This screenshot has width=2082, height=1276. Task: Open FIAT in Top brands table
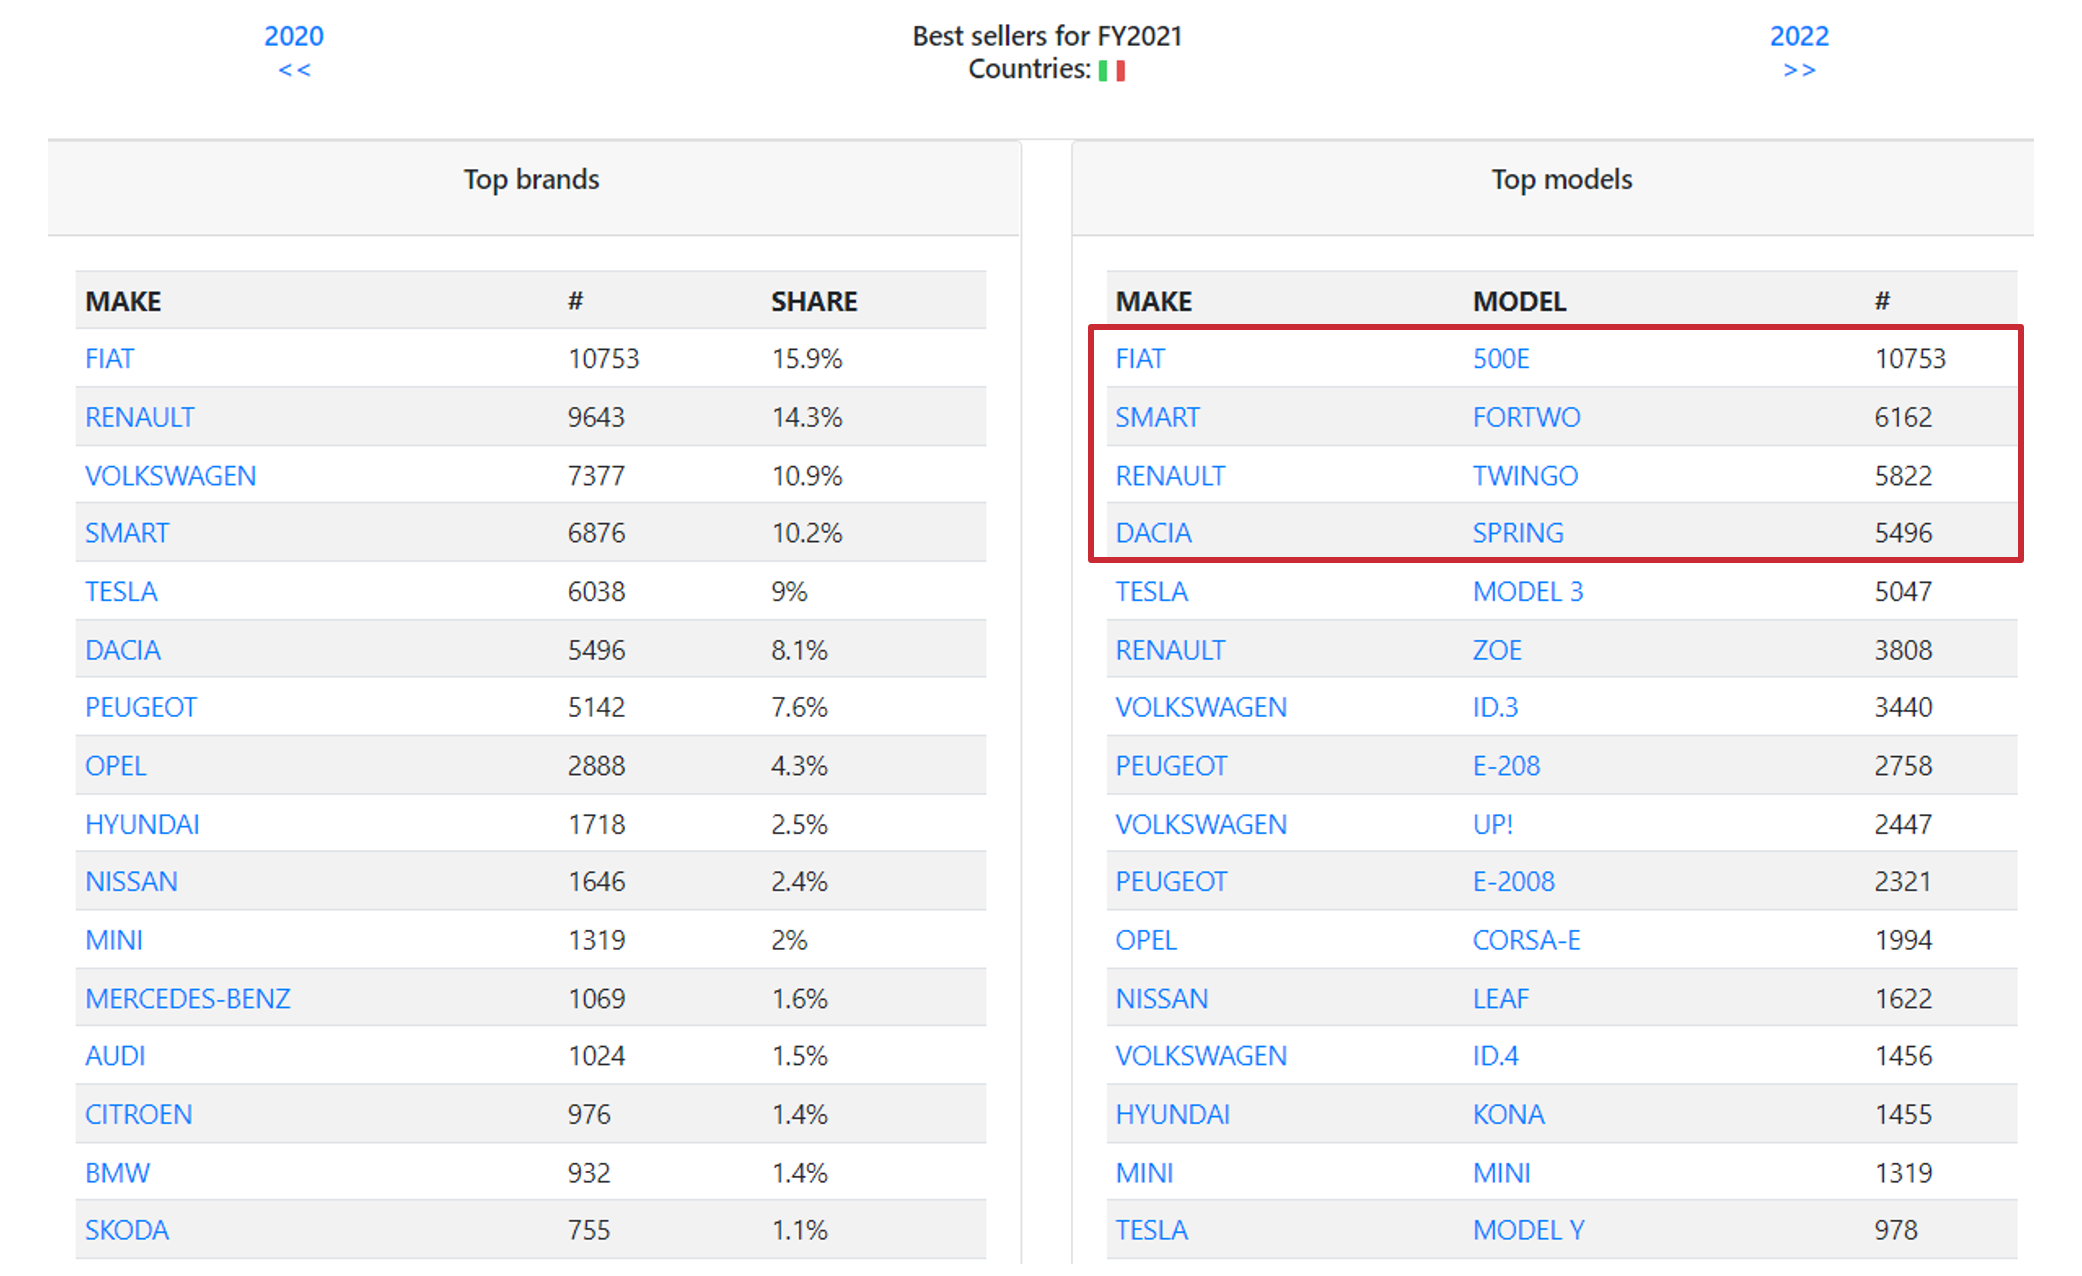pos(109,359)
